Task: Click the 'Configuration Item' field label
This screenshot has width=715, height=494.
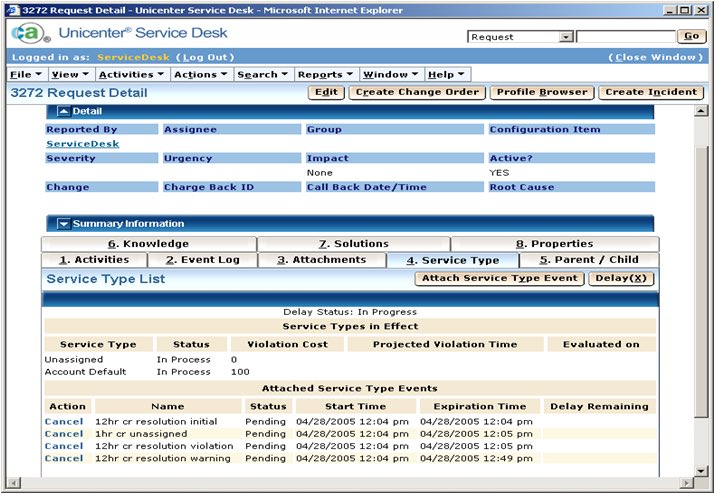Action: pyautogui.click(x=545, y=130)
